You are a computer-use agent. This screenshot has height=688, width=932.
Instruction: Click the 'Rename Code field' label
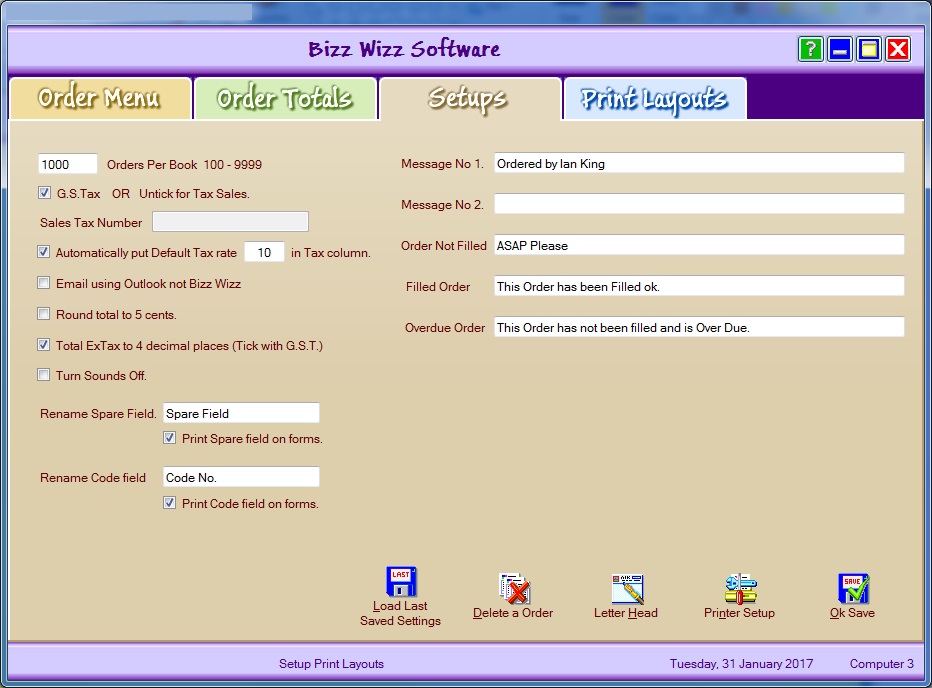[x=93, y=477]
